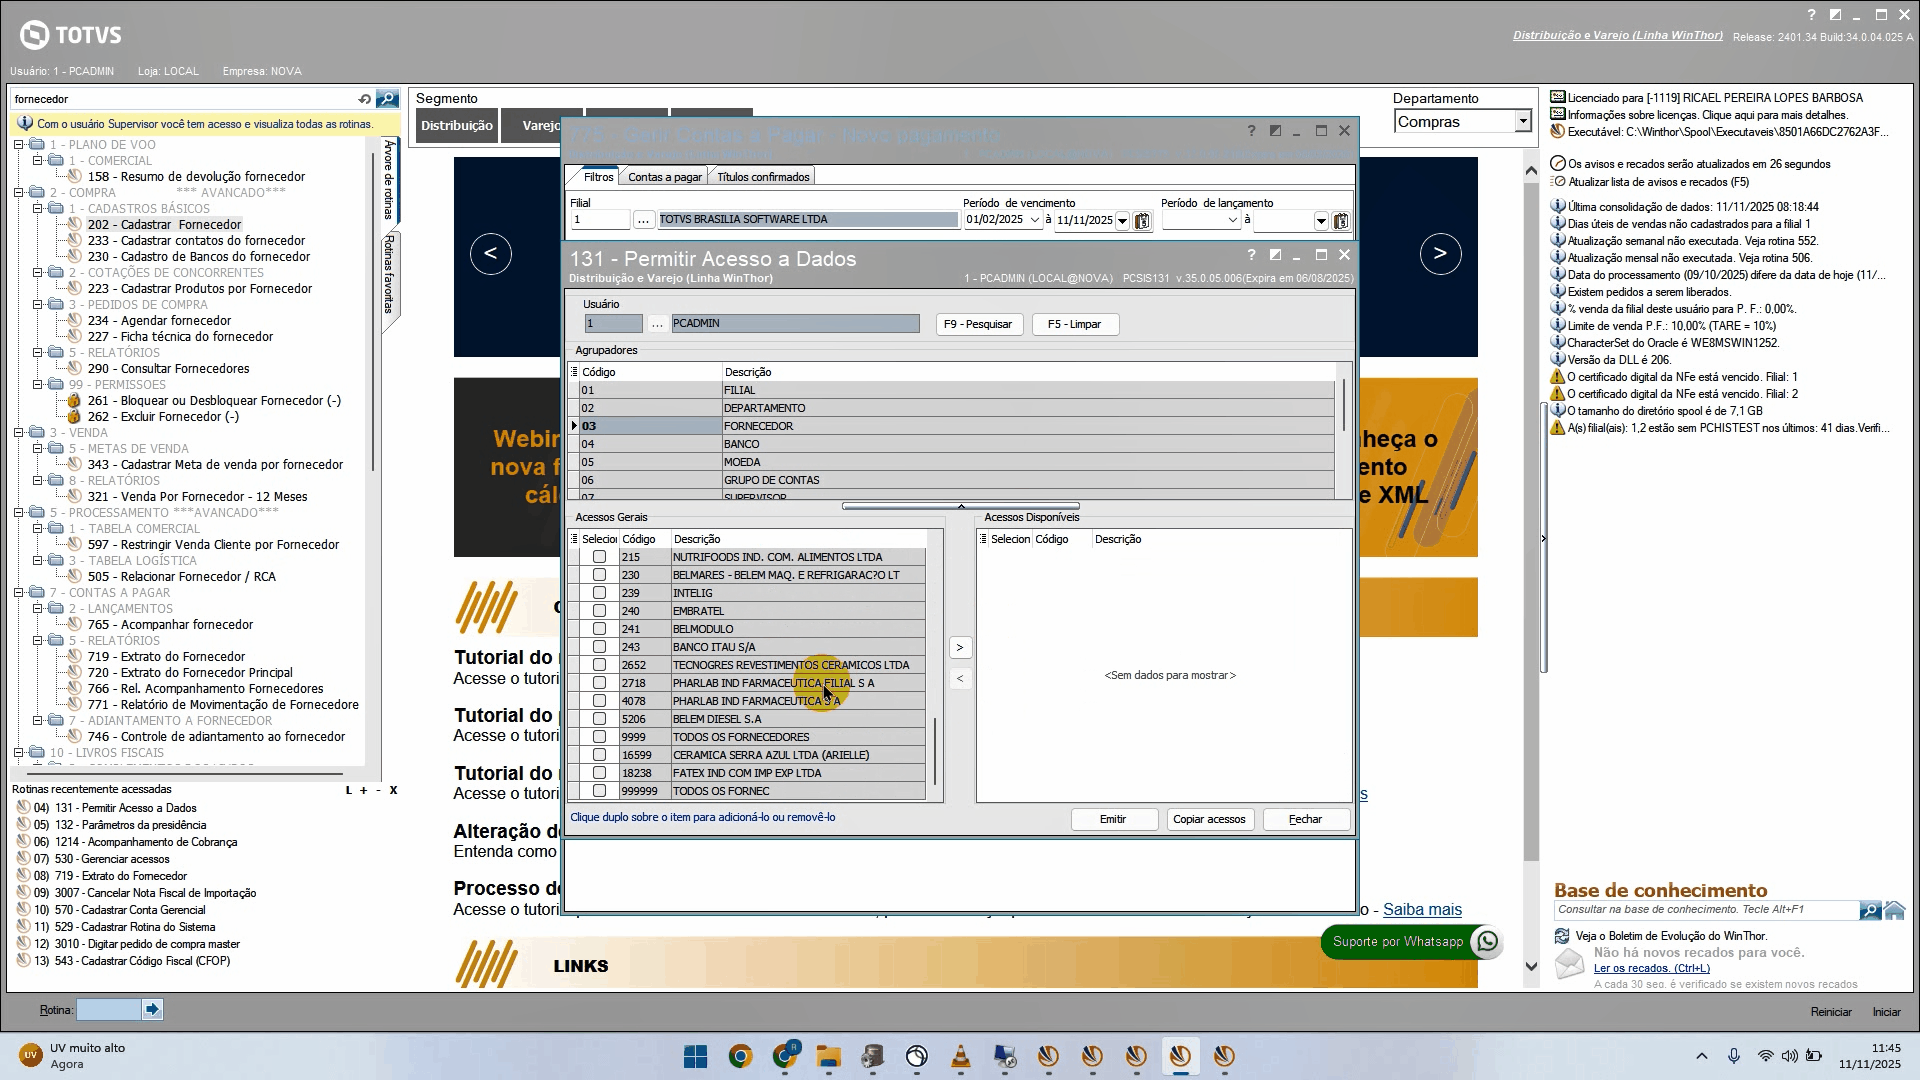
Task: Tick checkbox for 9999 TODOS OS FORNECEDORES
Action: pos(599,737)
